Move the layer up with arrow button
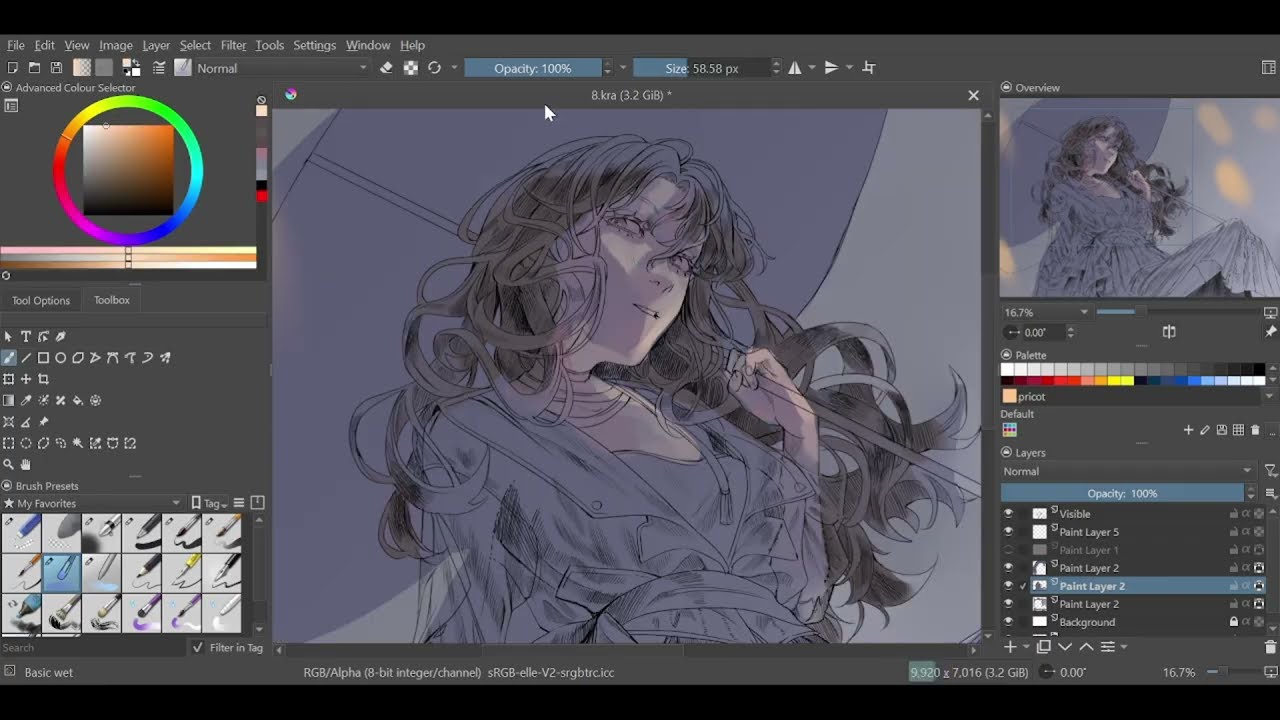 pyautogui.click(x=1086, y=647)
